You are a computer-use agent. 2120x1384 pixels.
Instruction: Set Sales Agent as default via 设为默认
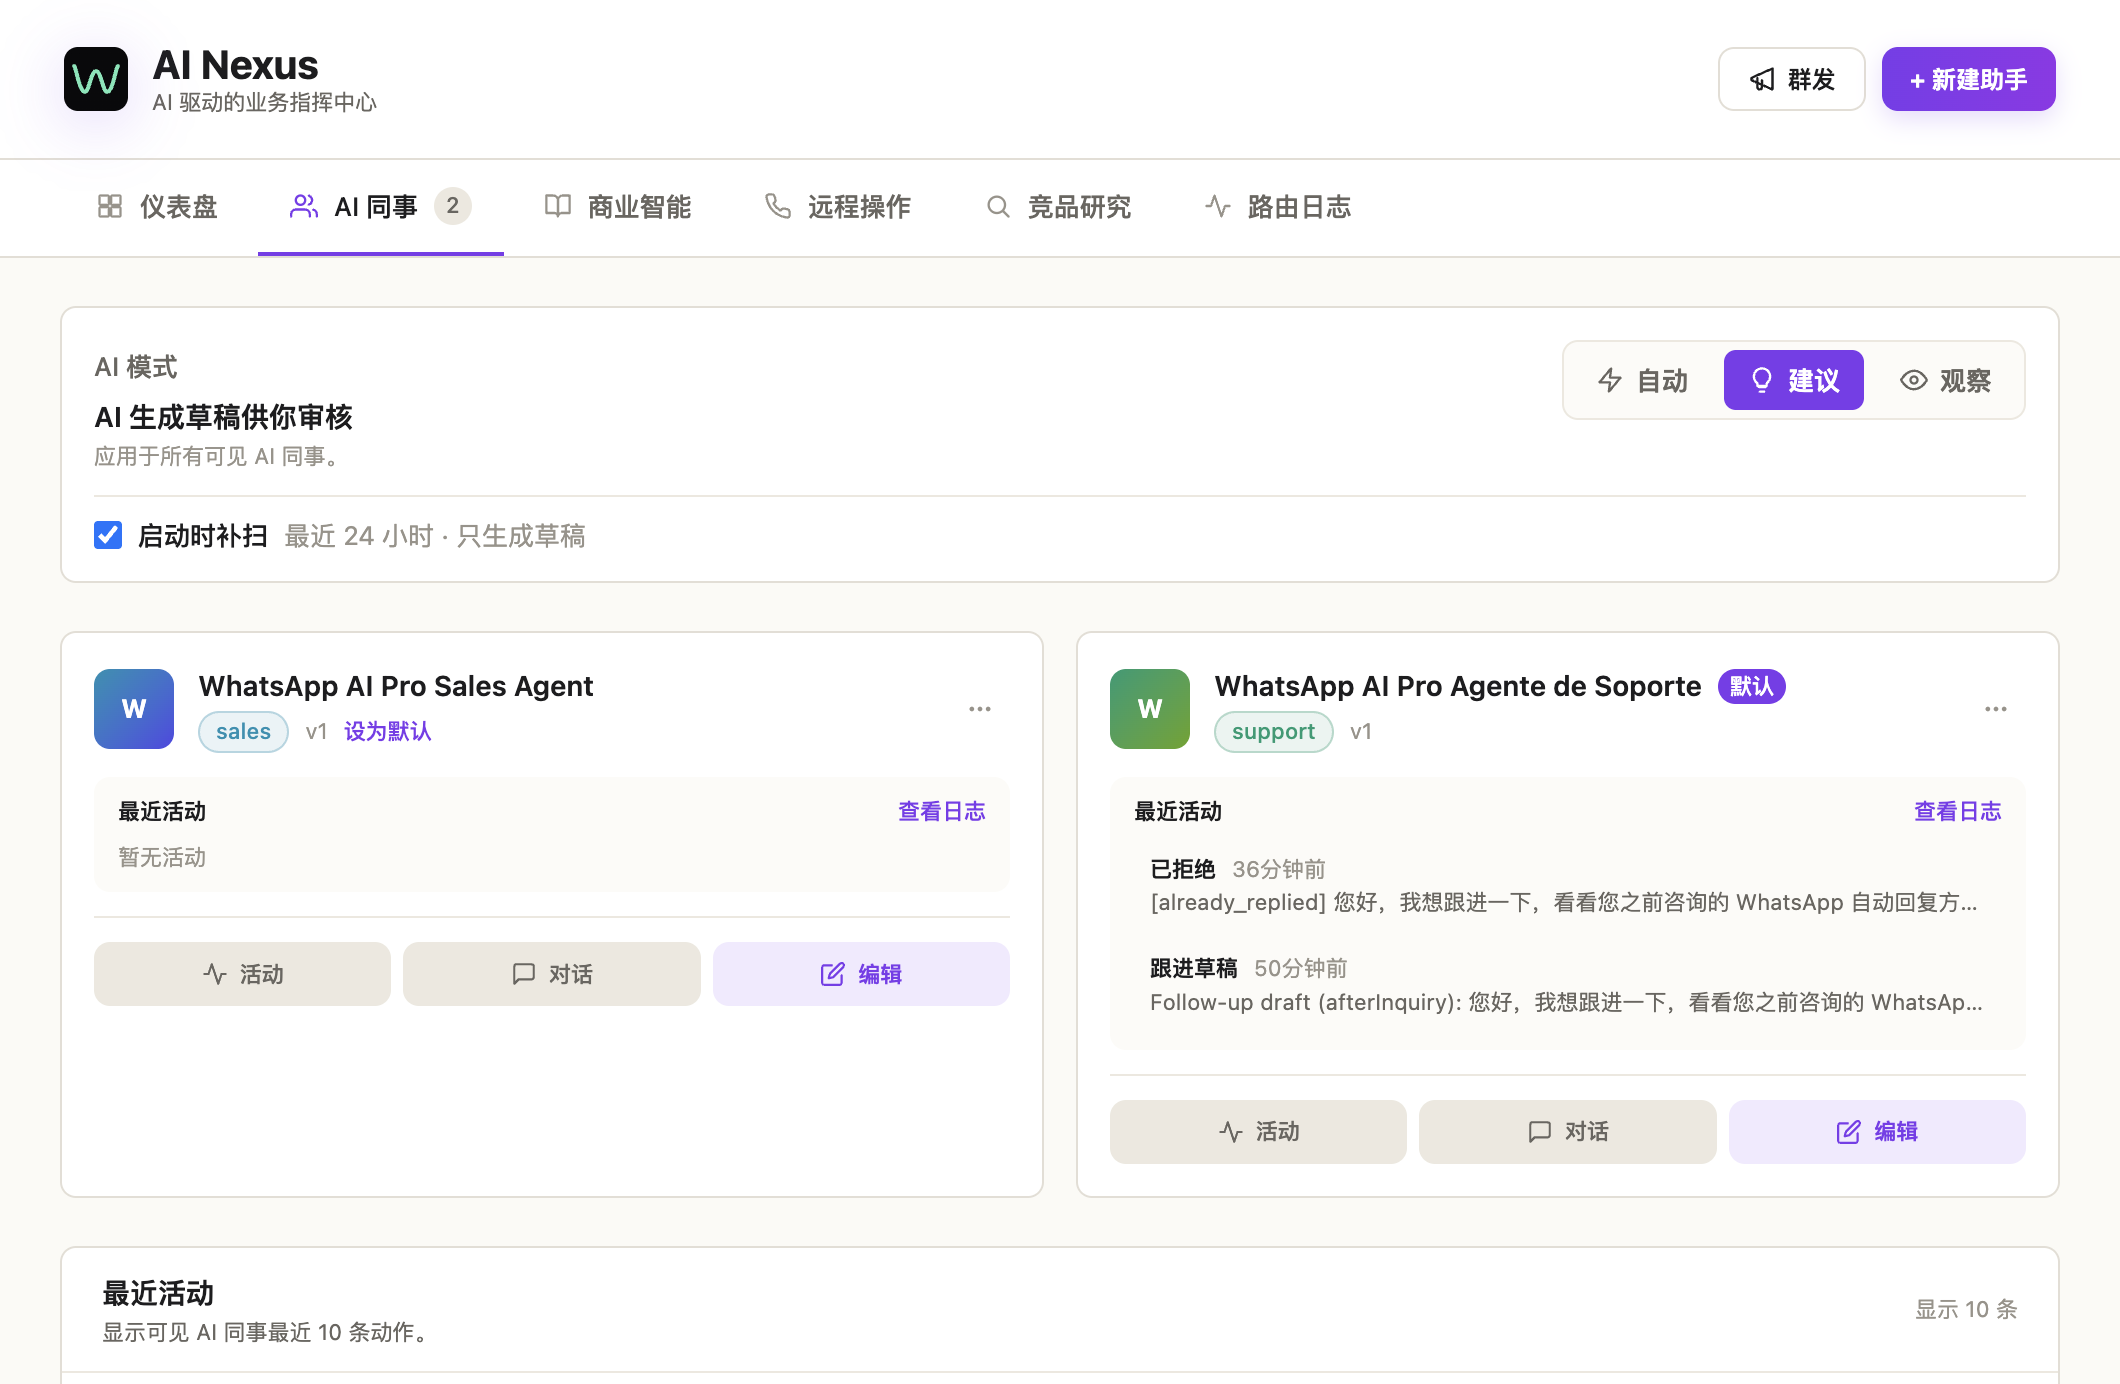pyautogui.click(x=388, y=731)
